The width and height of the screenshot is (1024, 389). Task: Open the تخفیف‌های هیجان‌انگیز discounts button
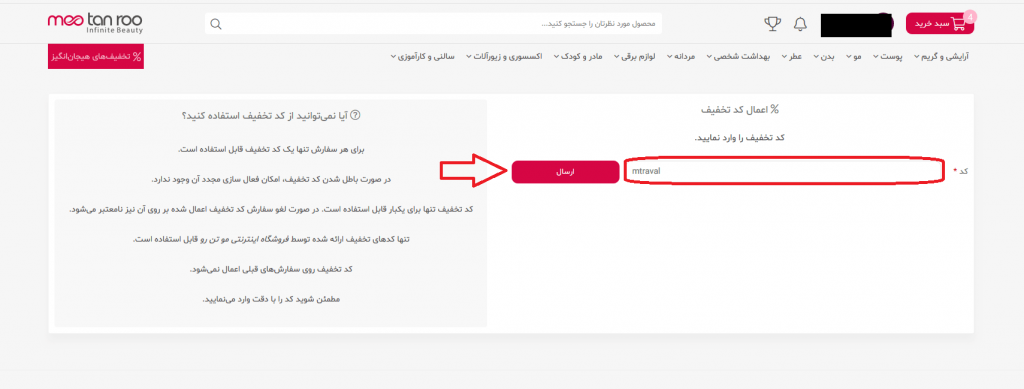click(x=95, y=57)
